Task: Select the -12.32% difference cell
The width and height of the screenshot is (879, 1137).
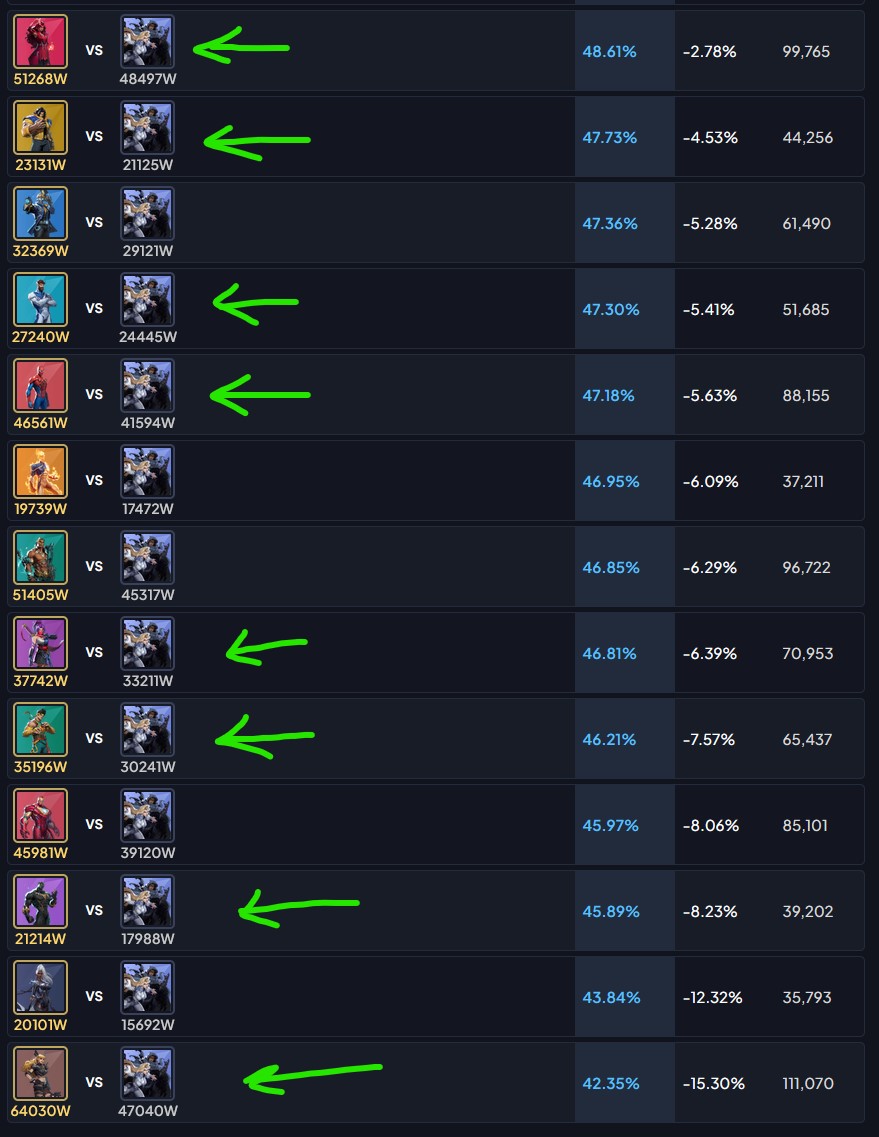Action: click(x=712, y=998)
